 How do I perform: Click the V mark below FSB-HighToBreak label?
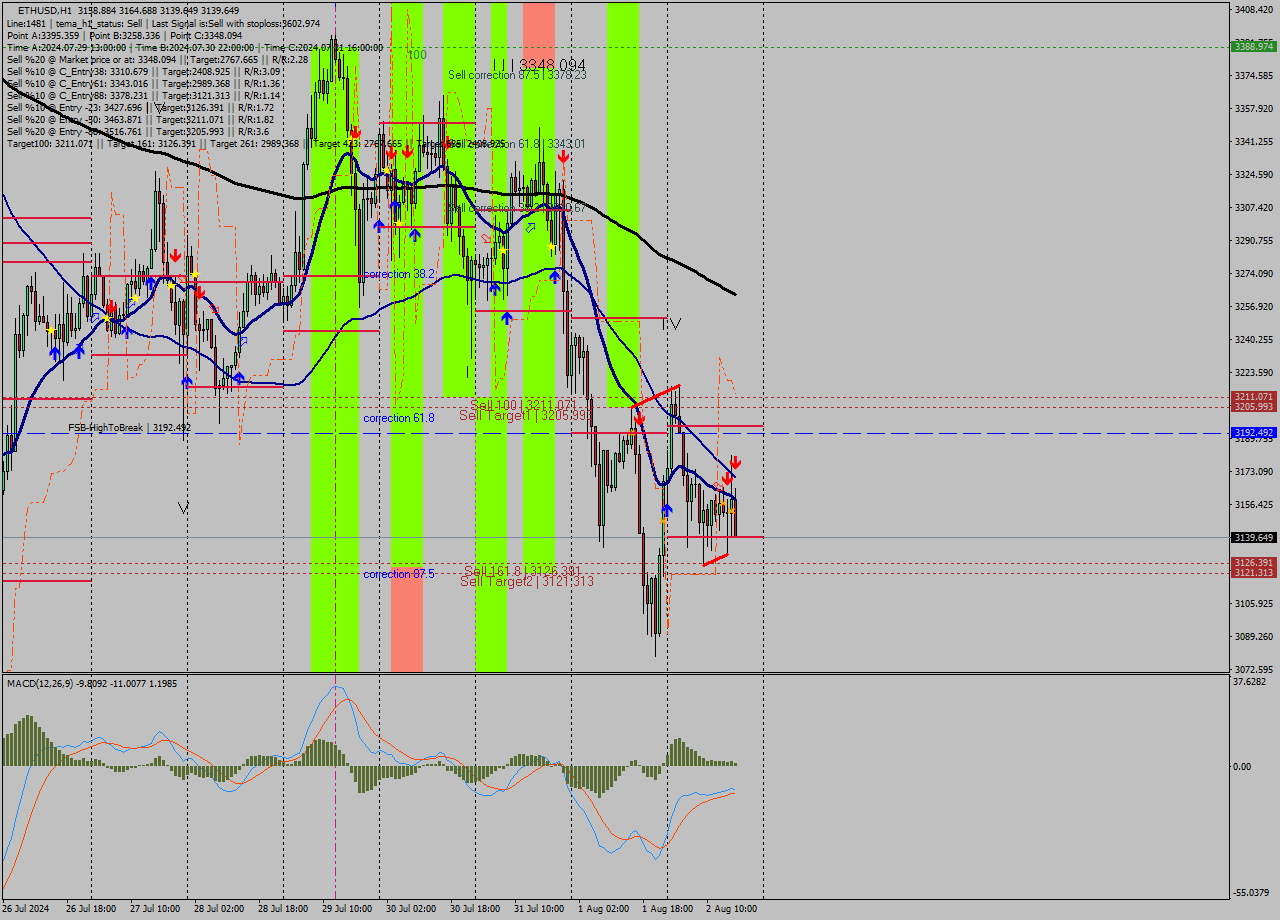point(183,508)
